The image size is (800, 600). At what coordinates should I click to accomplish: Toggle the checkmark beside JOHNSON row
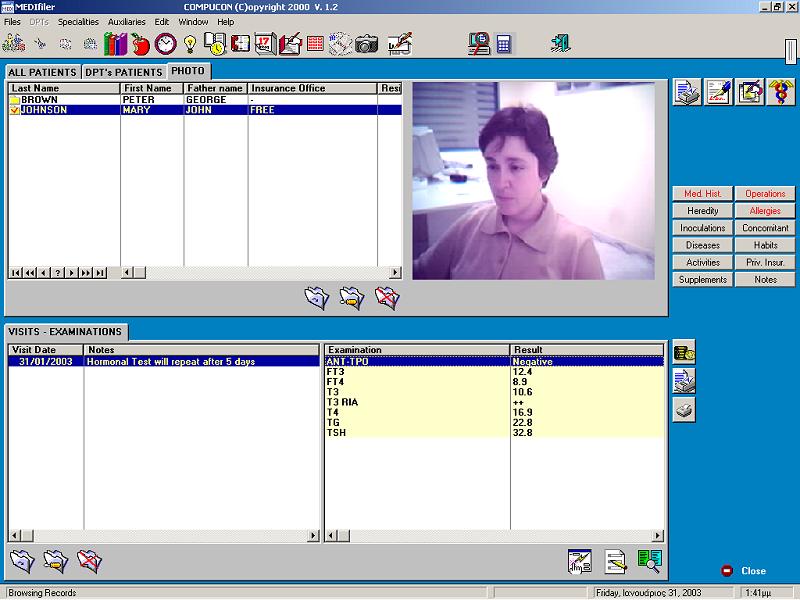14,110
